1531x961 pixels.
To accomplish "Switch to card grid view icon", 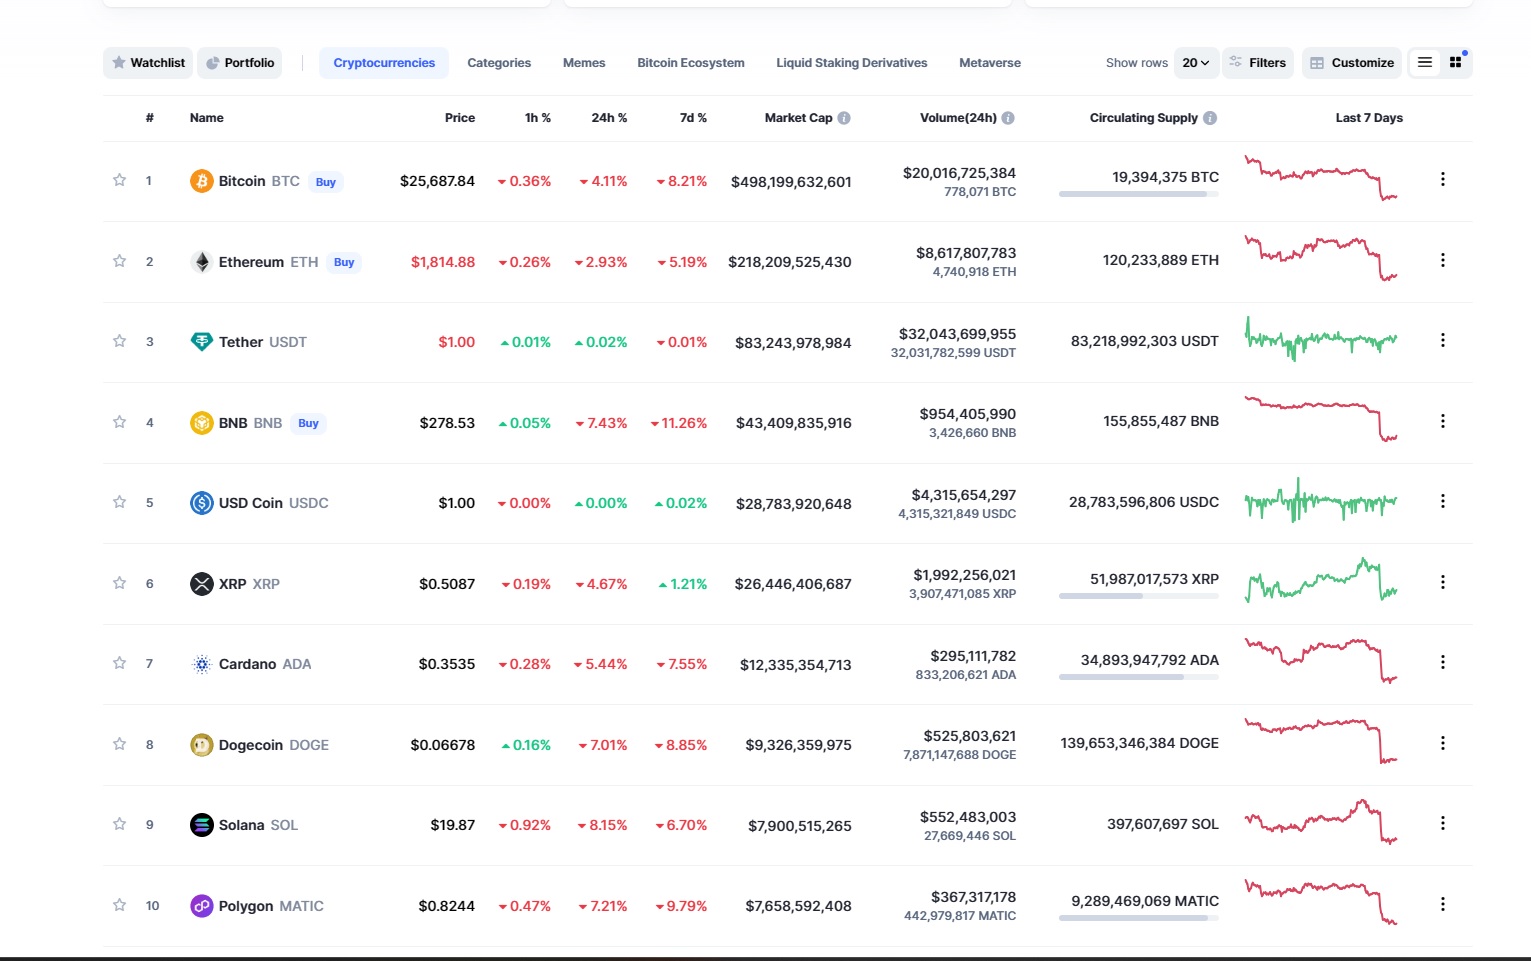I will (1455, 61).
